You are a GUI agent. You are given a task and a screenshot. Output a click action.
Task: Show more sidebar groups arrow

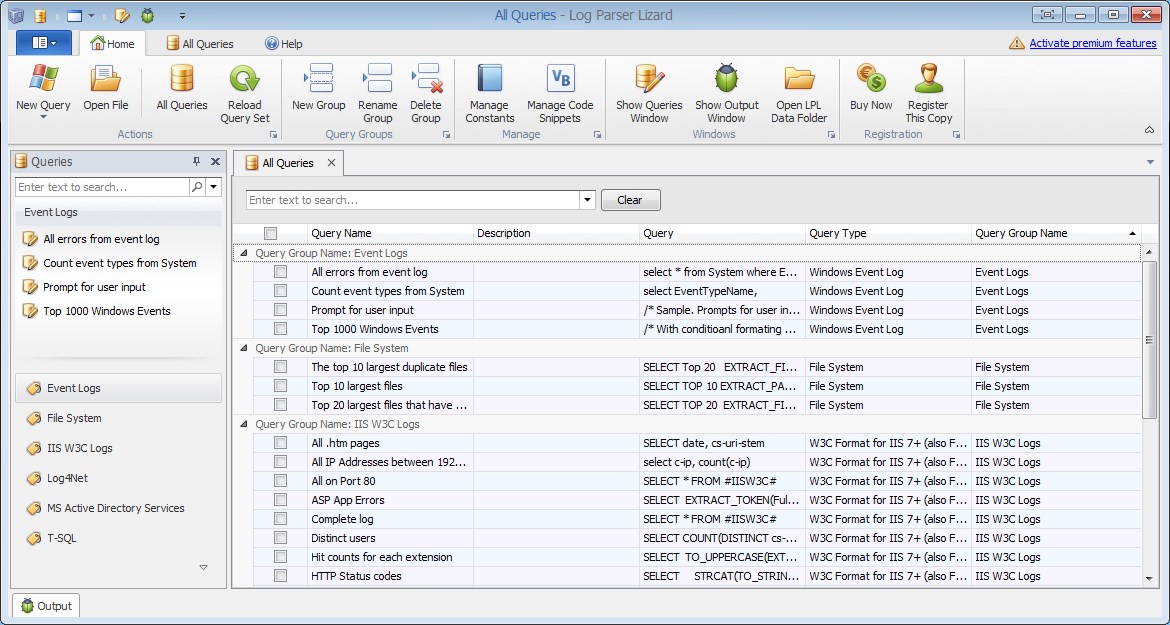(x=204, y=568)
